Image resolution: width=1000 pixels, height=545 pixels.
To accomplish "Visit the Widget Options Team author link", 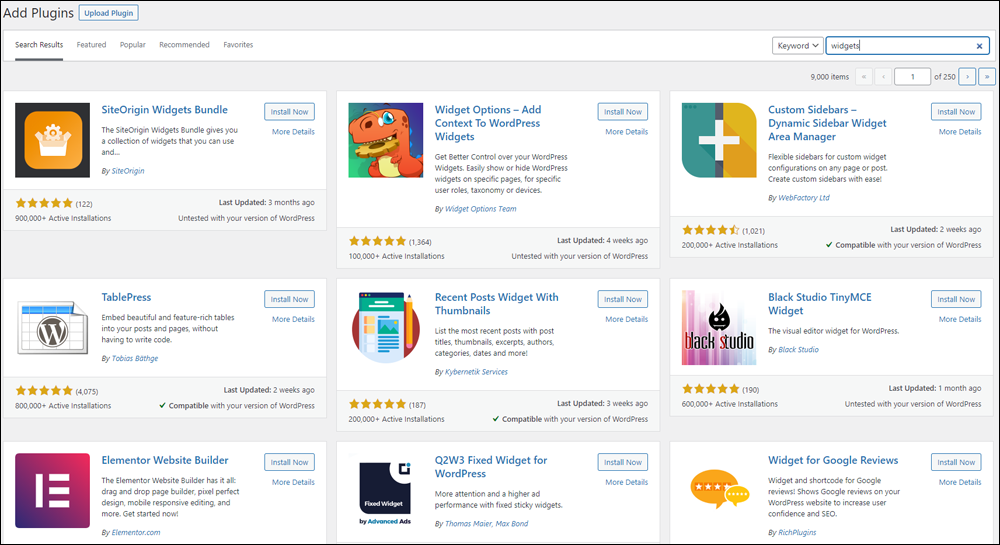I will pos(481,209).
